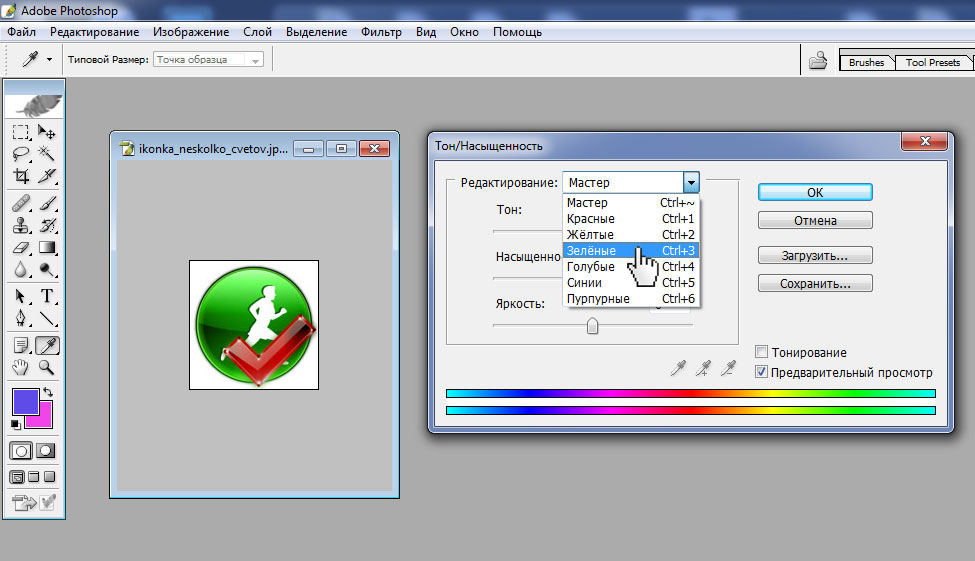Choose Пурпурные from the dropdown list
The width and height of the screenshot is (975, 561).
point(631,299)
